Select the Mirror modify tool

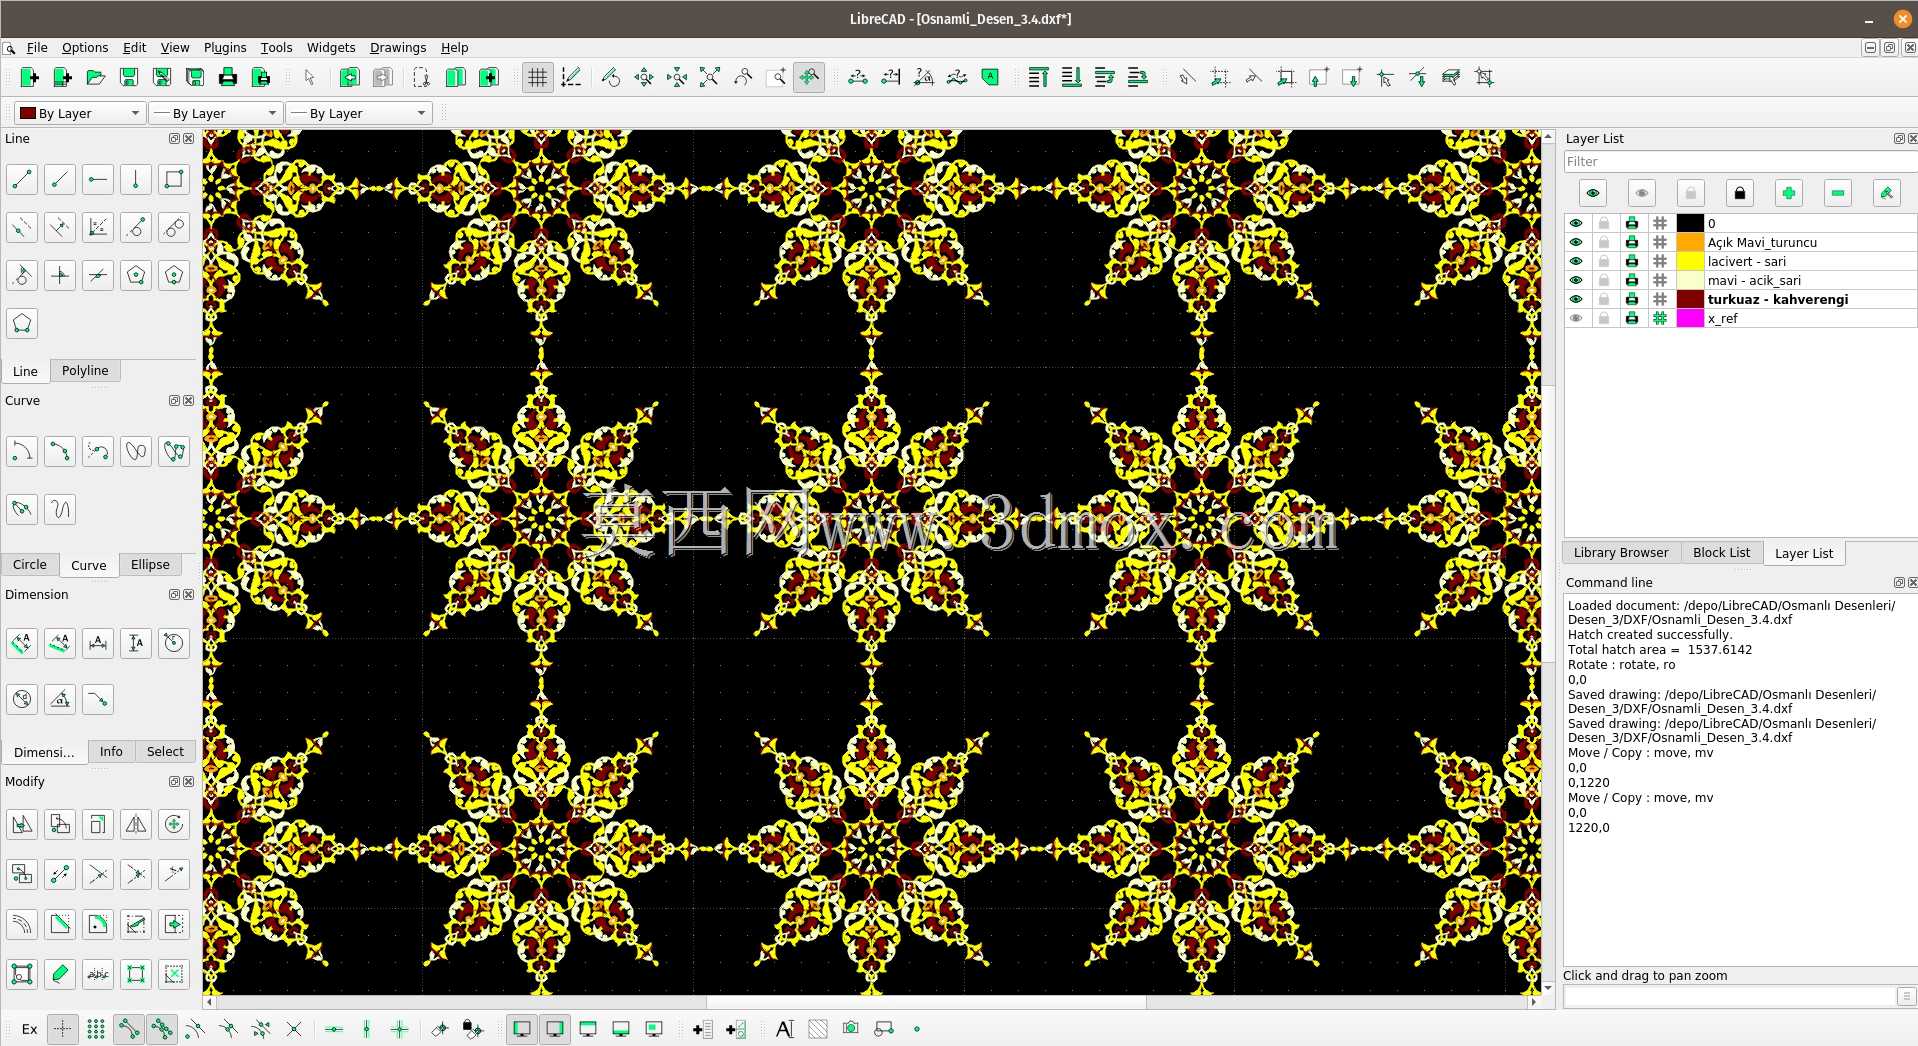click(136, 824)
